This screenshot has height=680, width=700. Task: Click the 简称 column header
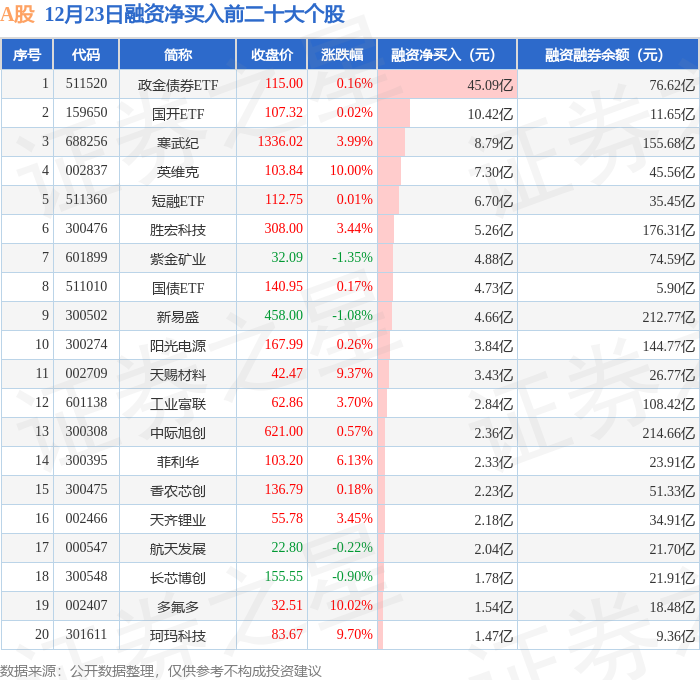point(178,54)
